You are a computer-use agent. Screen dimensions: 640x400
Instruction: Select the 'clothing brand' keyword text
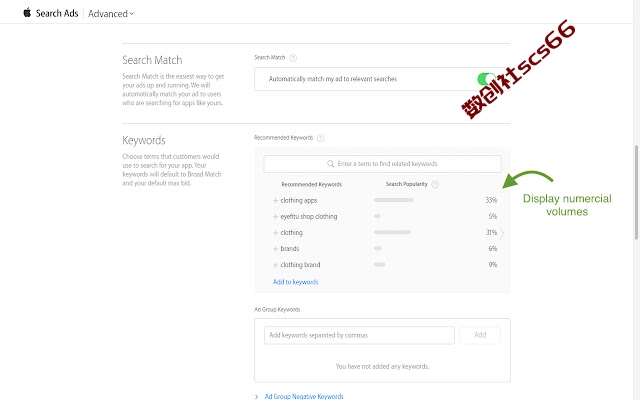click(300, 265)
